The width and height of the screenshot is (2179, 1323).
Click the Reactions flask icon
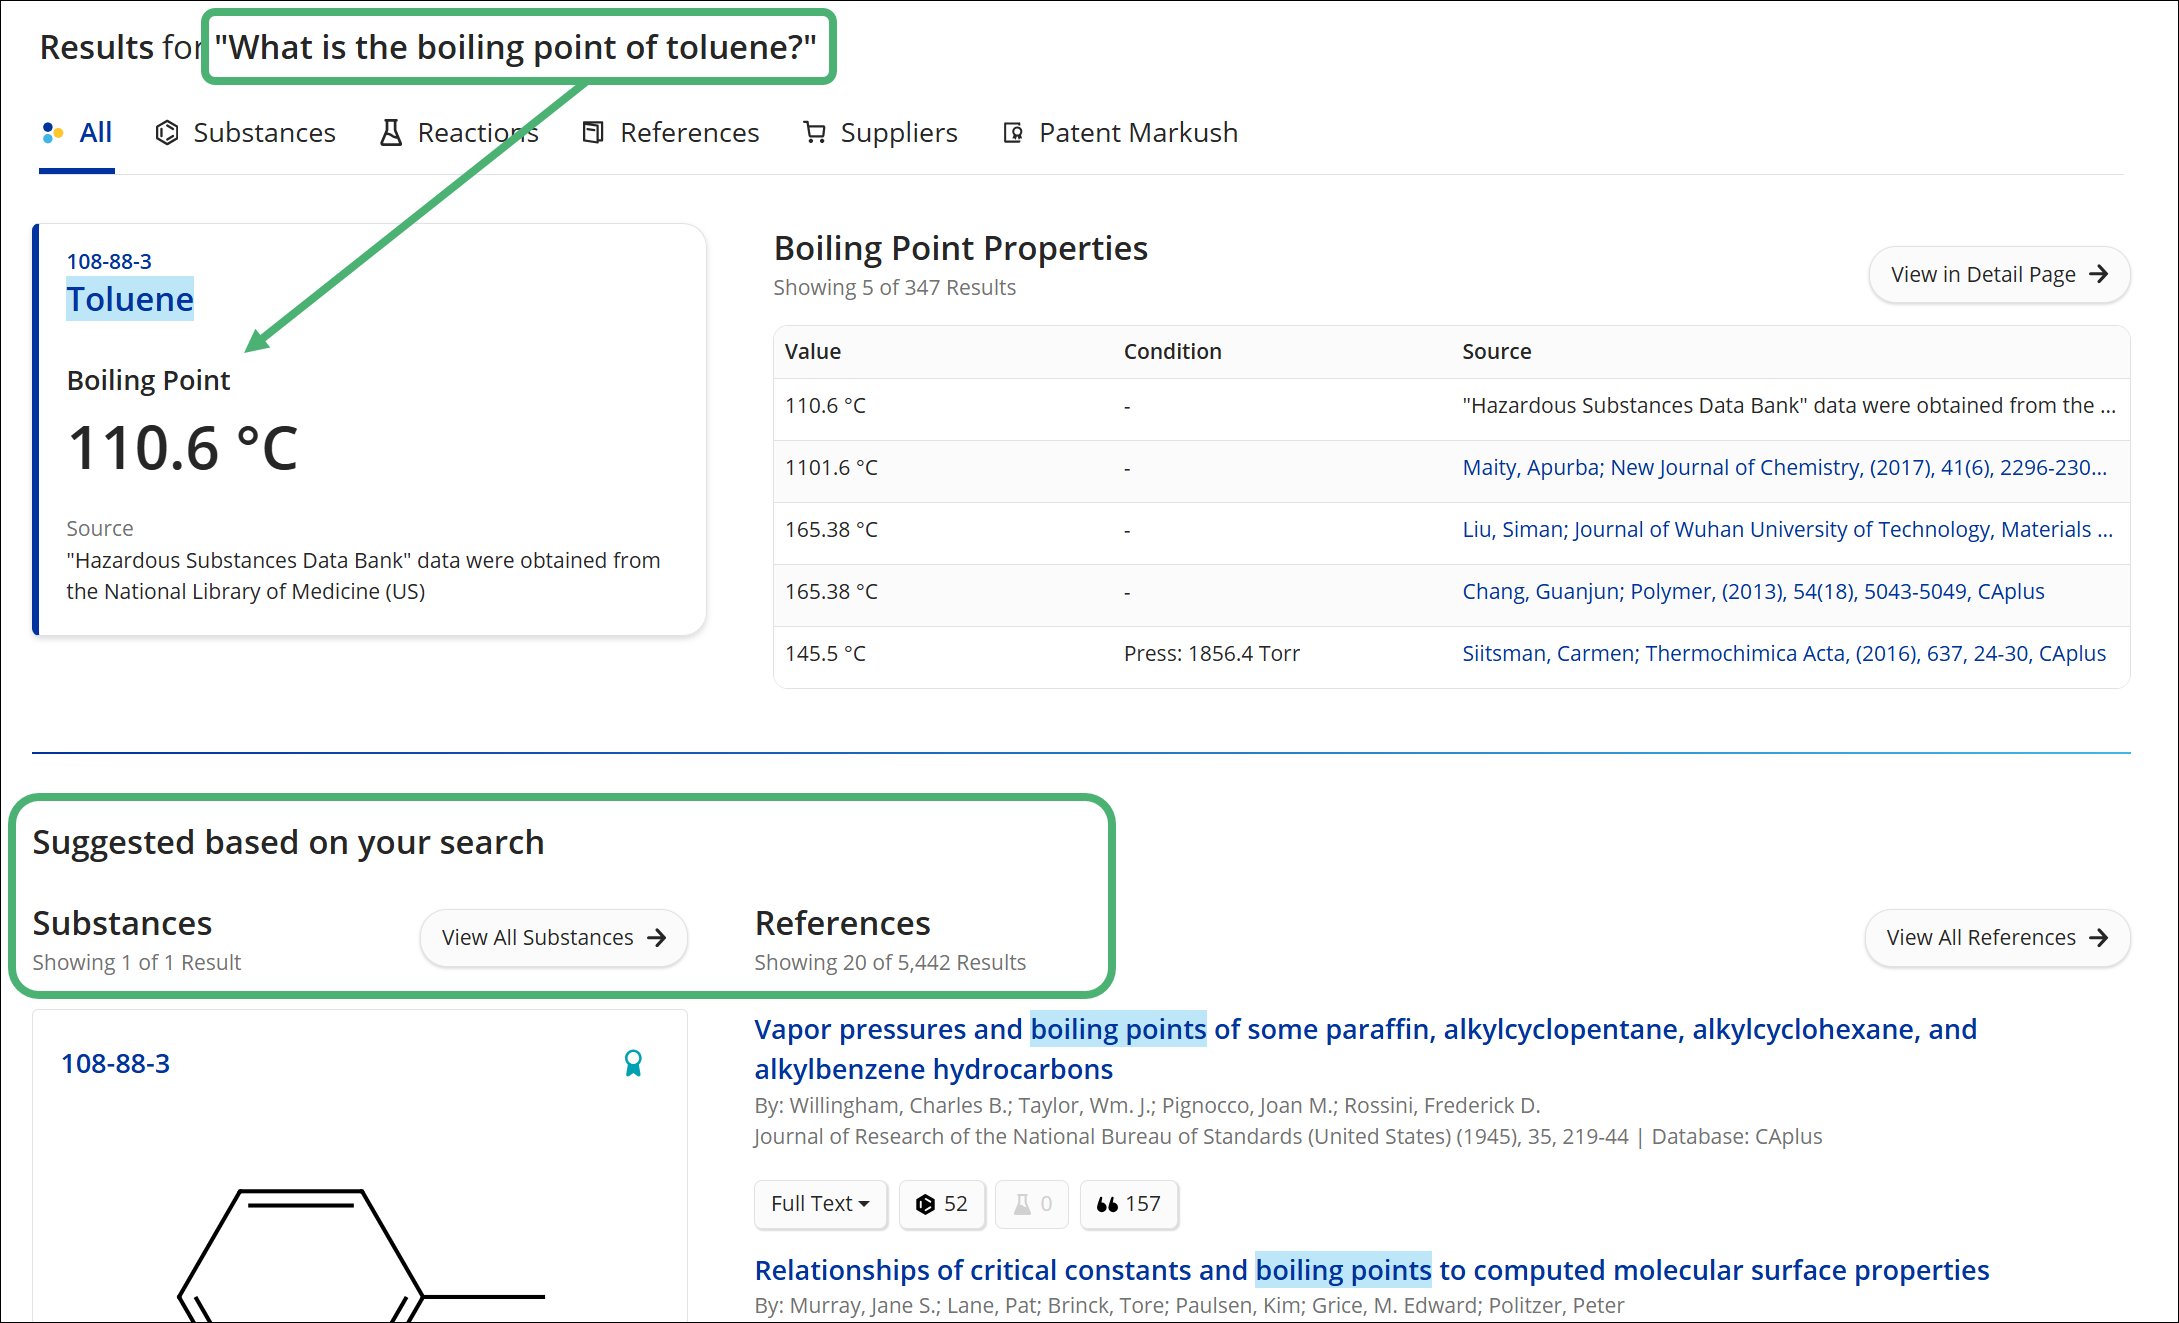(391, 133)
